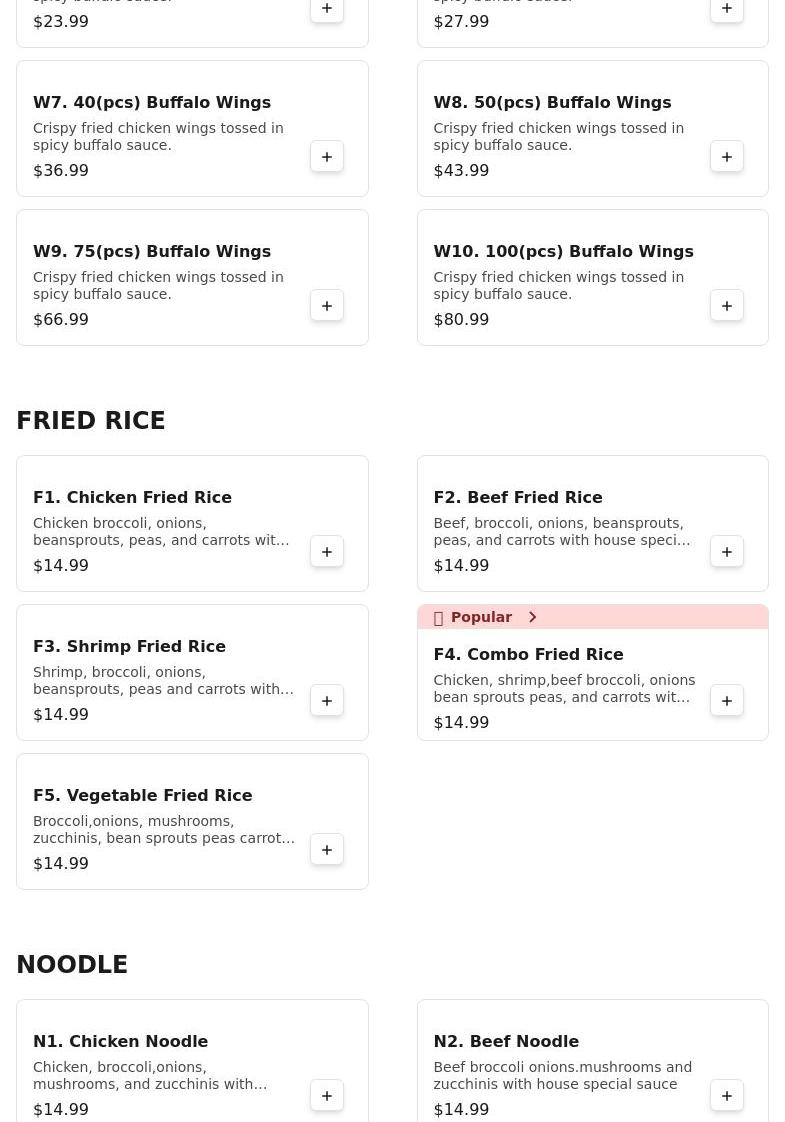
Task: Click plus for W9 75pcs Buffalo Wings
Action: 327,306
